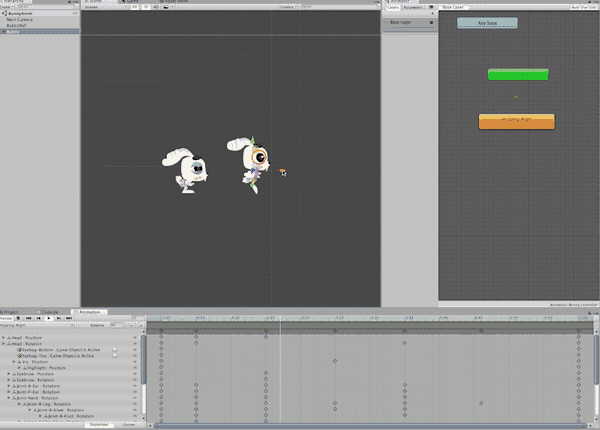
Task: Click Eyebag-Top row option icon
Action: tap(135, 356)
